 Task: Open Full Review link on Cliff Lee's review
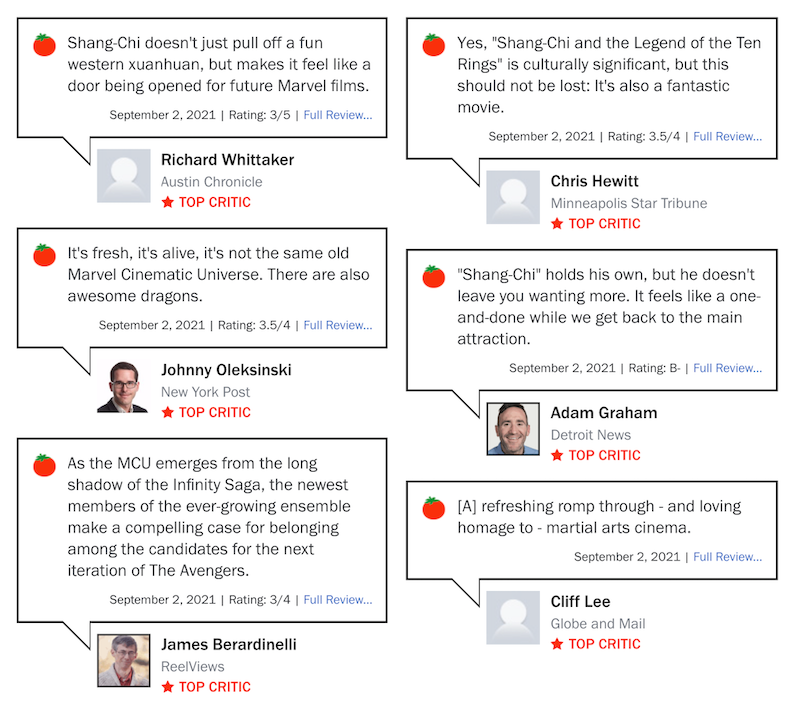tap(727, 557)
